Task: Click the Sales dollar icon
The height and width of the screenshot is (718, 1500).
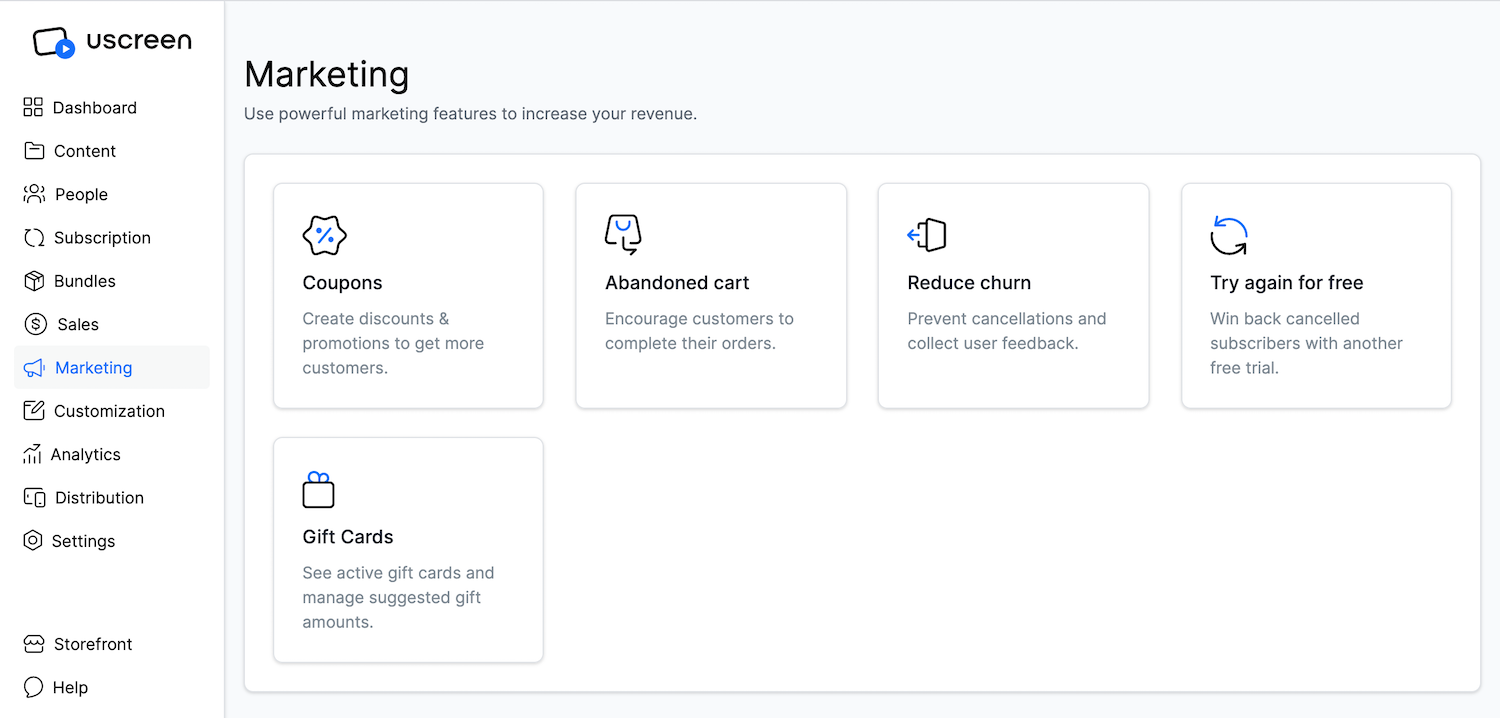Action: click(x=35, y=324)
